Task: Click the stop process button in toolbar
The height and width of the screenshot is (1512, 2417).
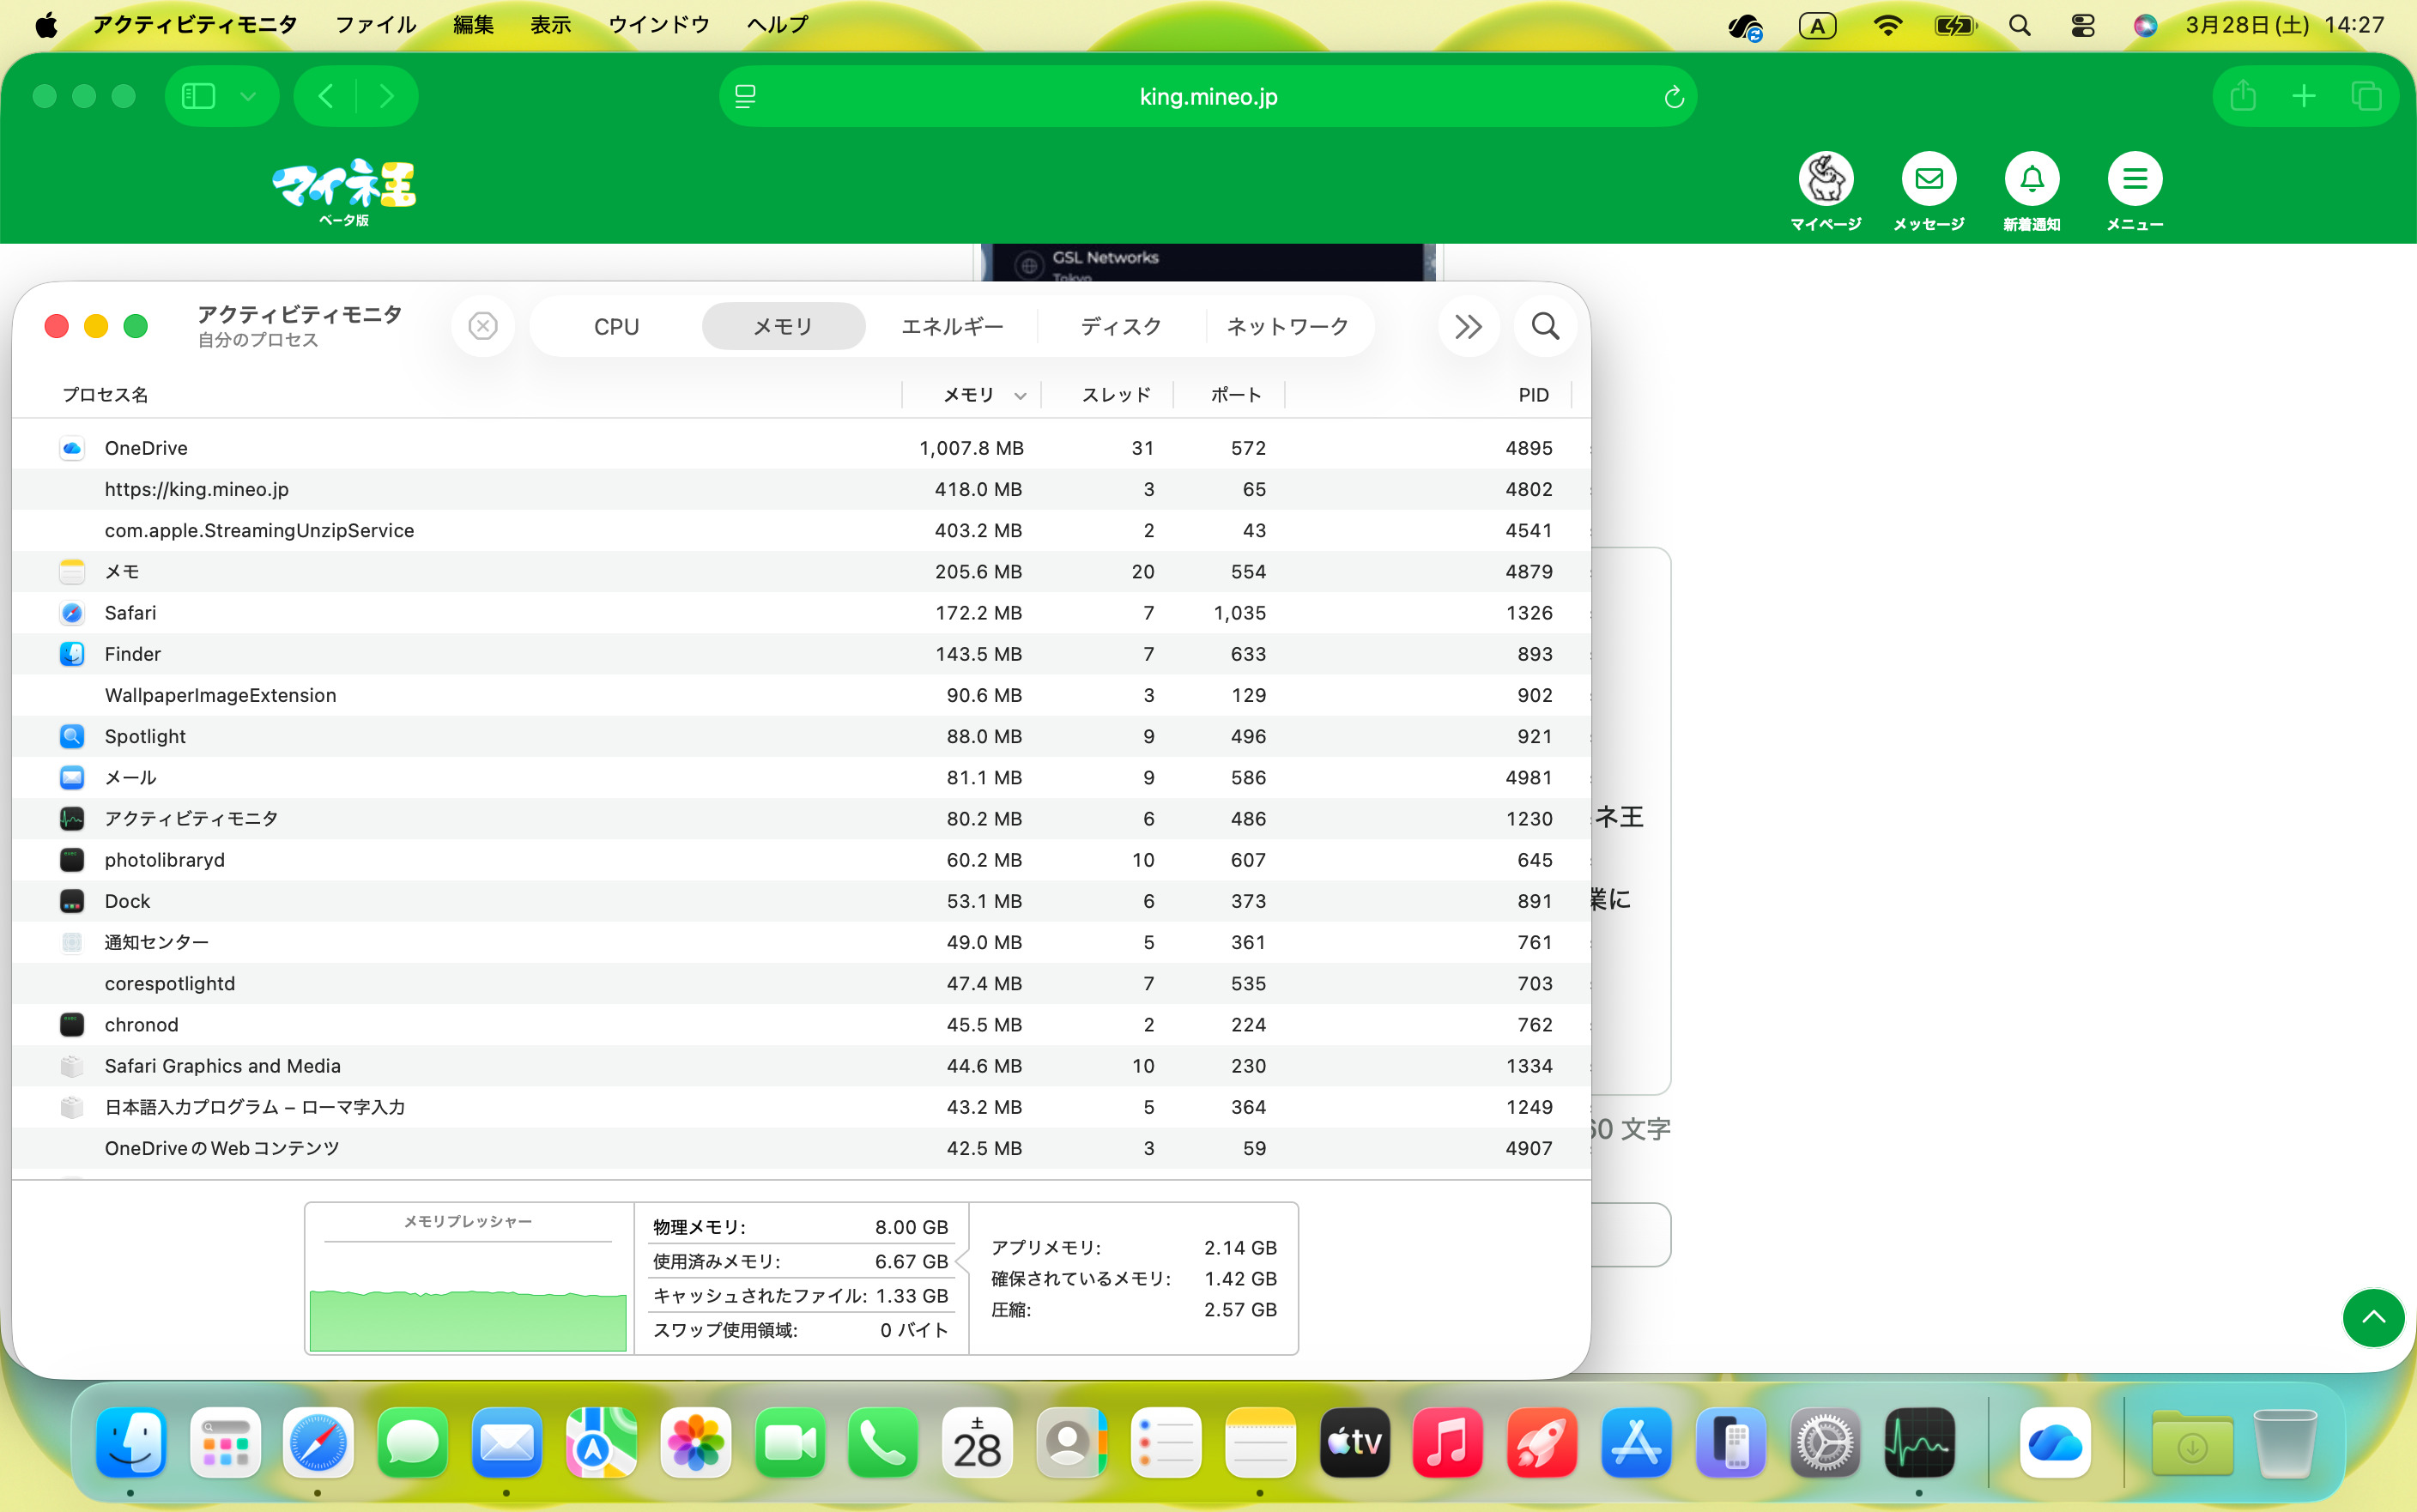Action: pyautogui.click(x=483, y=326)
